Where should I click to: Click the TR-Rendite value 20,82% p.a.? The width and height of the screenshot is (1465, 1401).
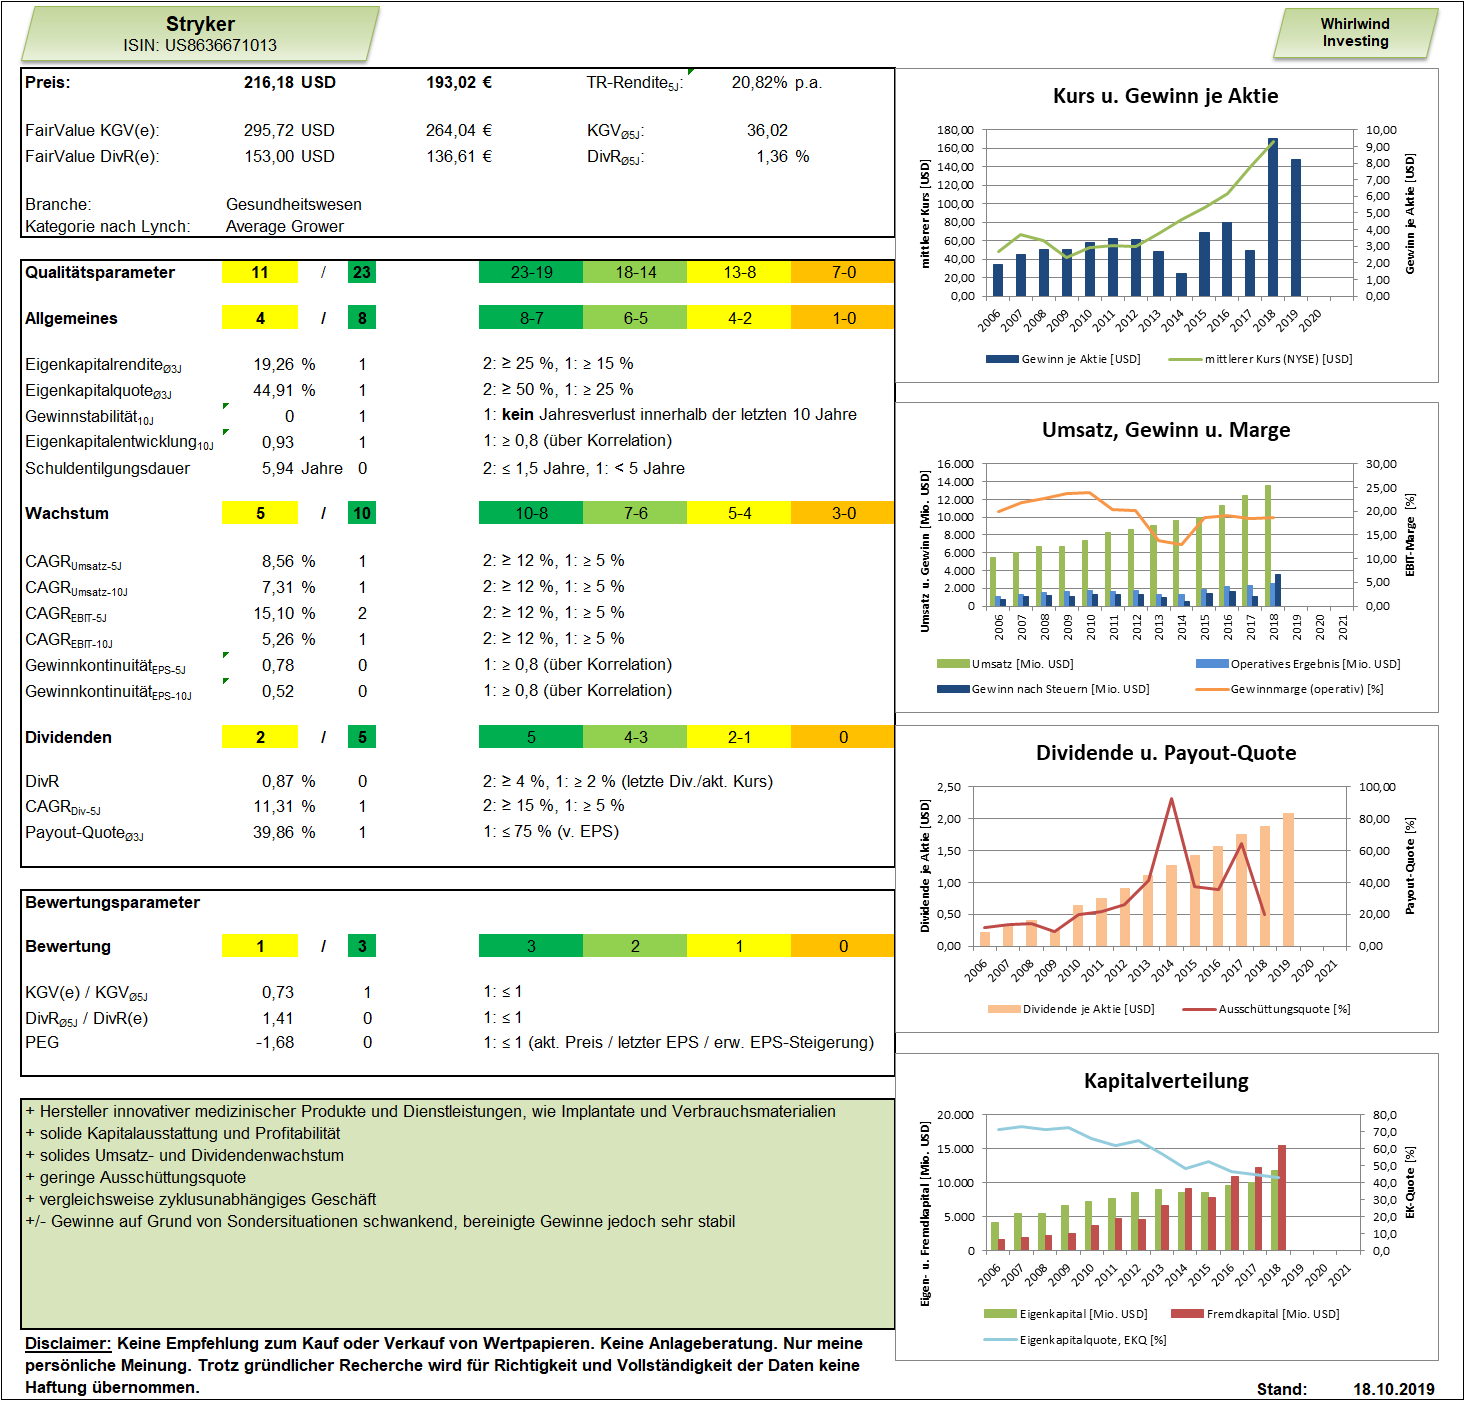click(777, 82)
